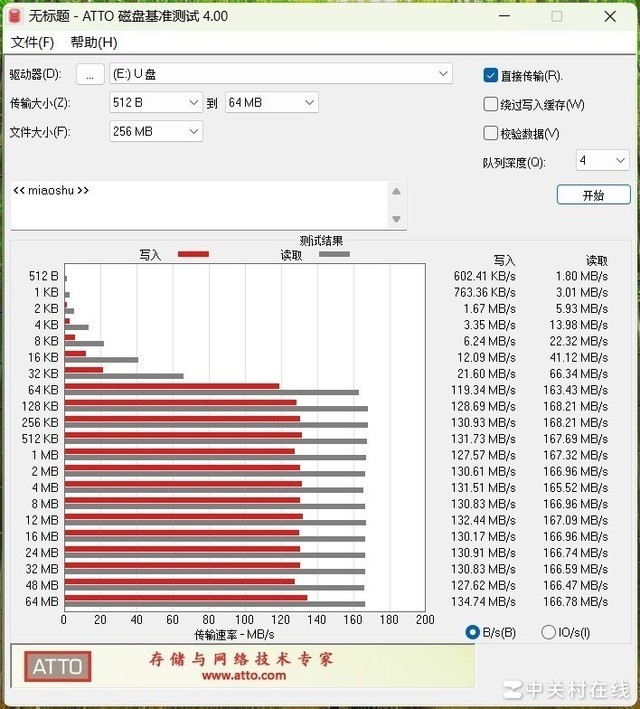640x709 pixels.
Task: Click the 131.73 MB/s write value
Action: pos(484,439)
